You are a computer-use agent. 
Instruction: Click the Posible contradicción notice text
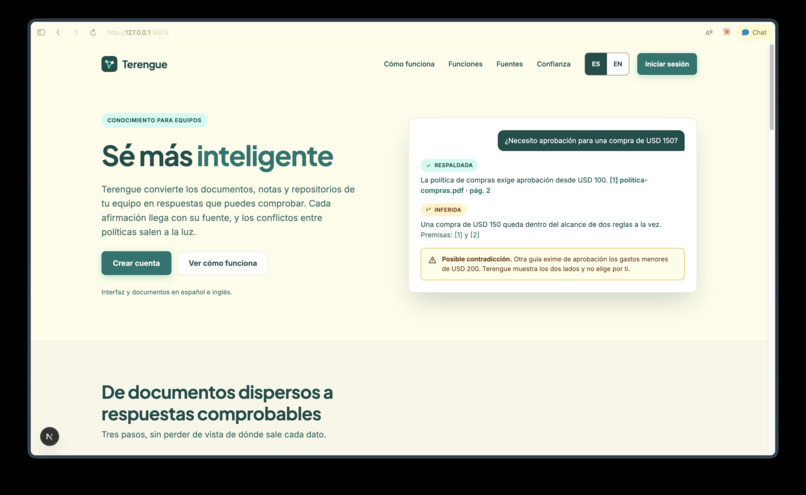[x=555, y=264]
